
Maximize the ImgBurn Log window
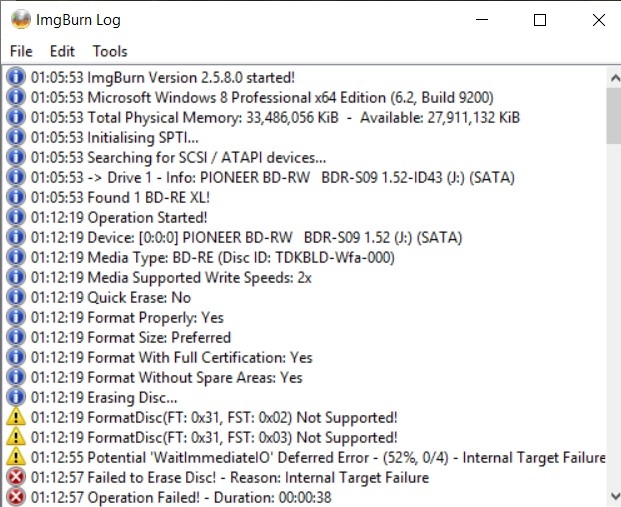[x=540, y=20]
